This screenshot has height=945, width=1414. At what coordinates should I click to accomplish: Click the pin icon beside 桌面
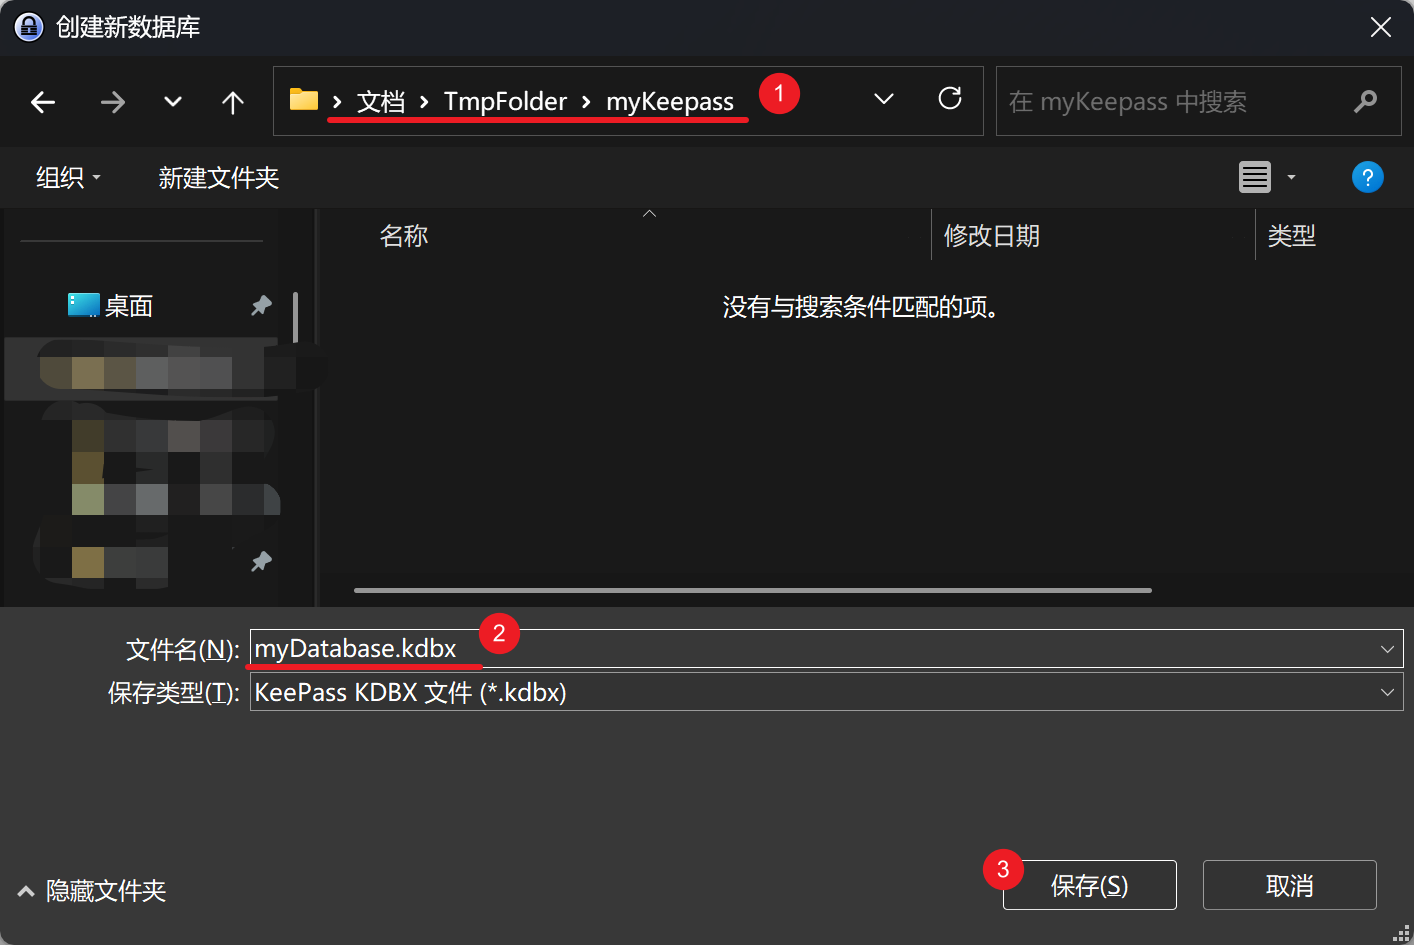(261, 305)
